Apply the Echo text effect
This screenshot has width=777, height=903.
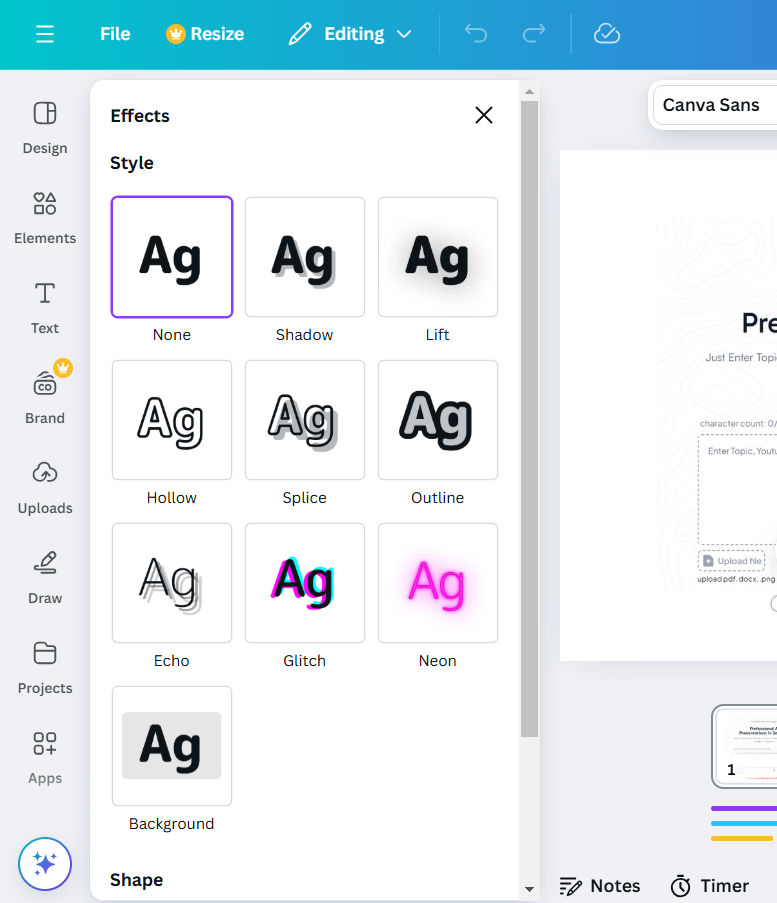coord(172,583)
